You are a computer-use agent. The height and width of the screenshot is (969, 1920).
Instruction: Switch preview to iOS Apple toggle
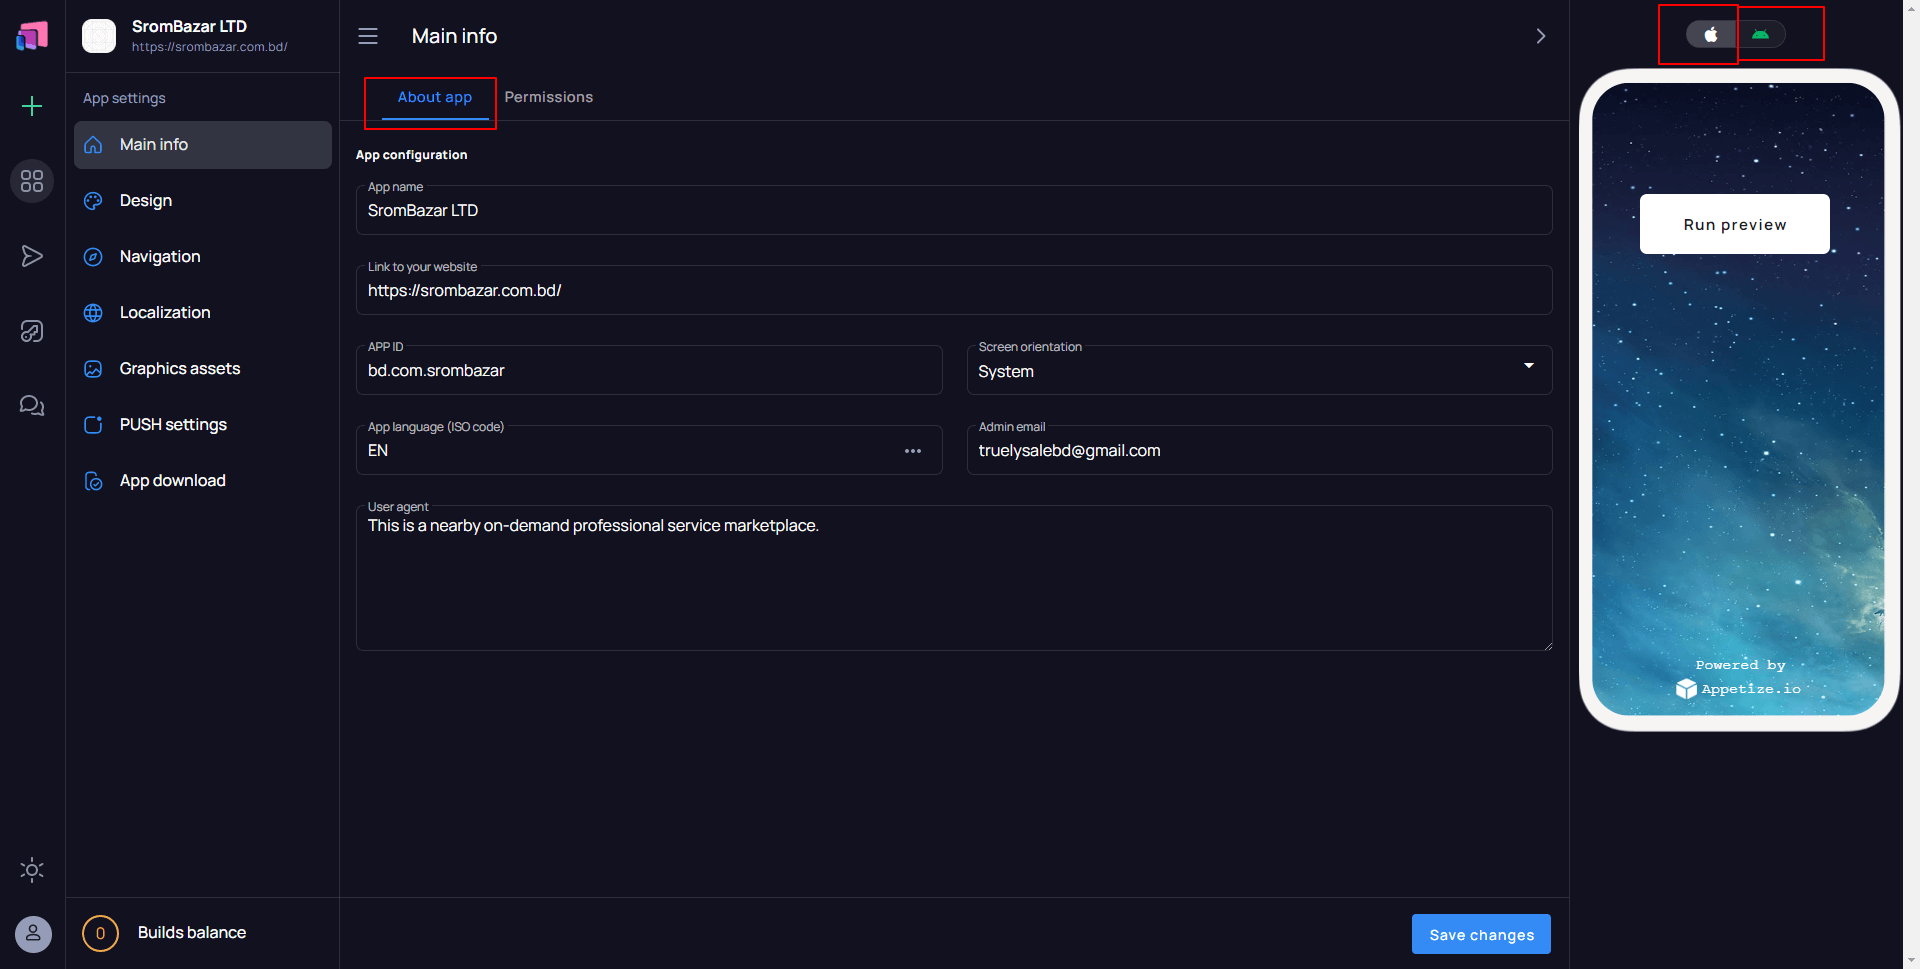(1710, 33)
